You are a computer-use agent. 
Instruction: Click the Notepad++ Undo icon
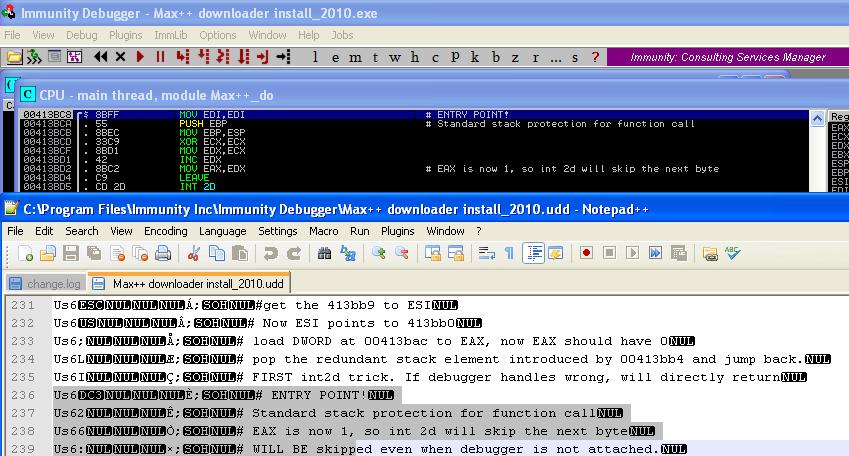(x=270, y=253)
